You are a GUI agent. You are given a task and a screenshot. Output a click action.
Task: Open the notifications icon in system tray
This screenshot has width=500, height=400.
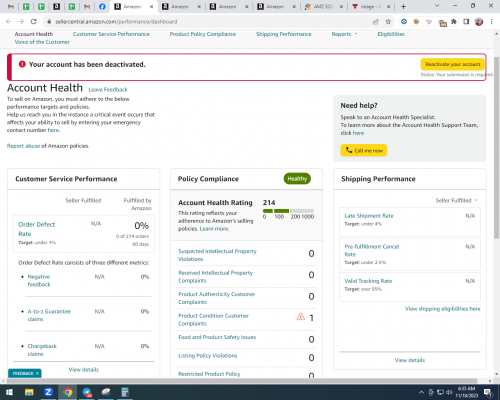click(488, 392)
